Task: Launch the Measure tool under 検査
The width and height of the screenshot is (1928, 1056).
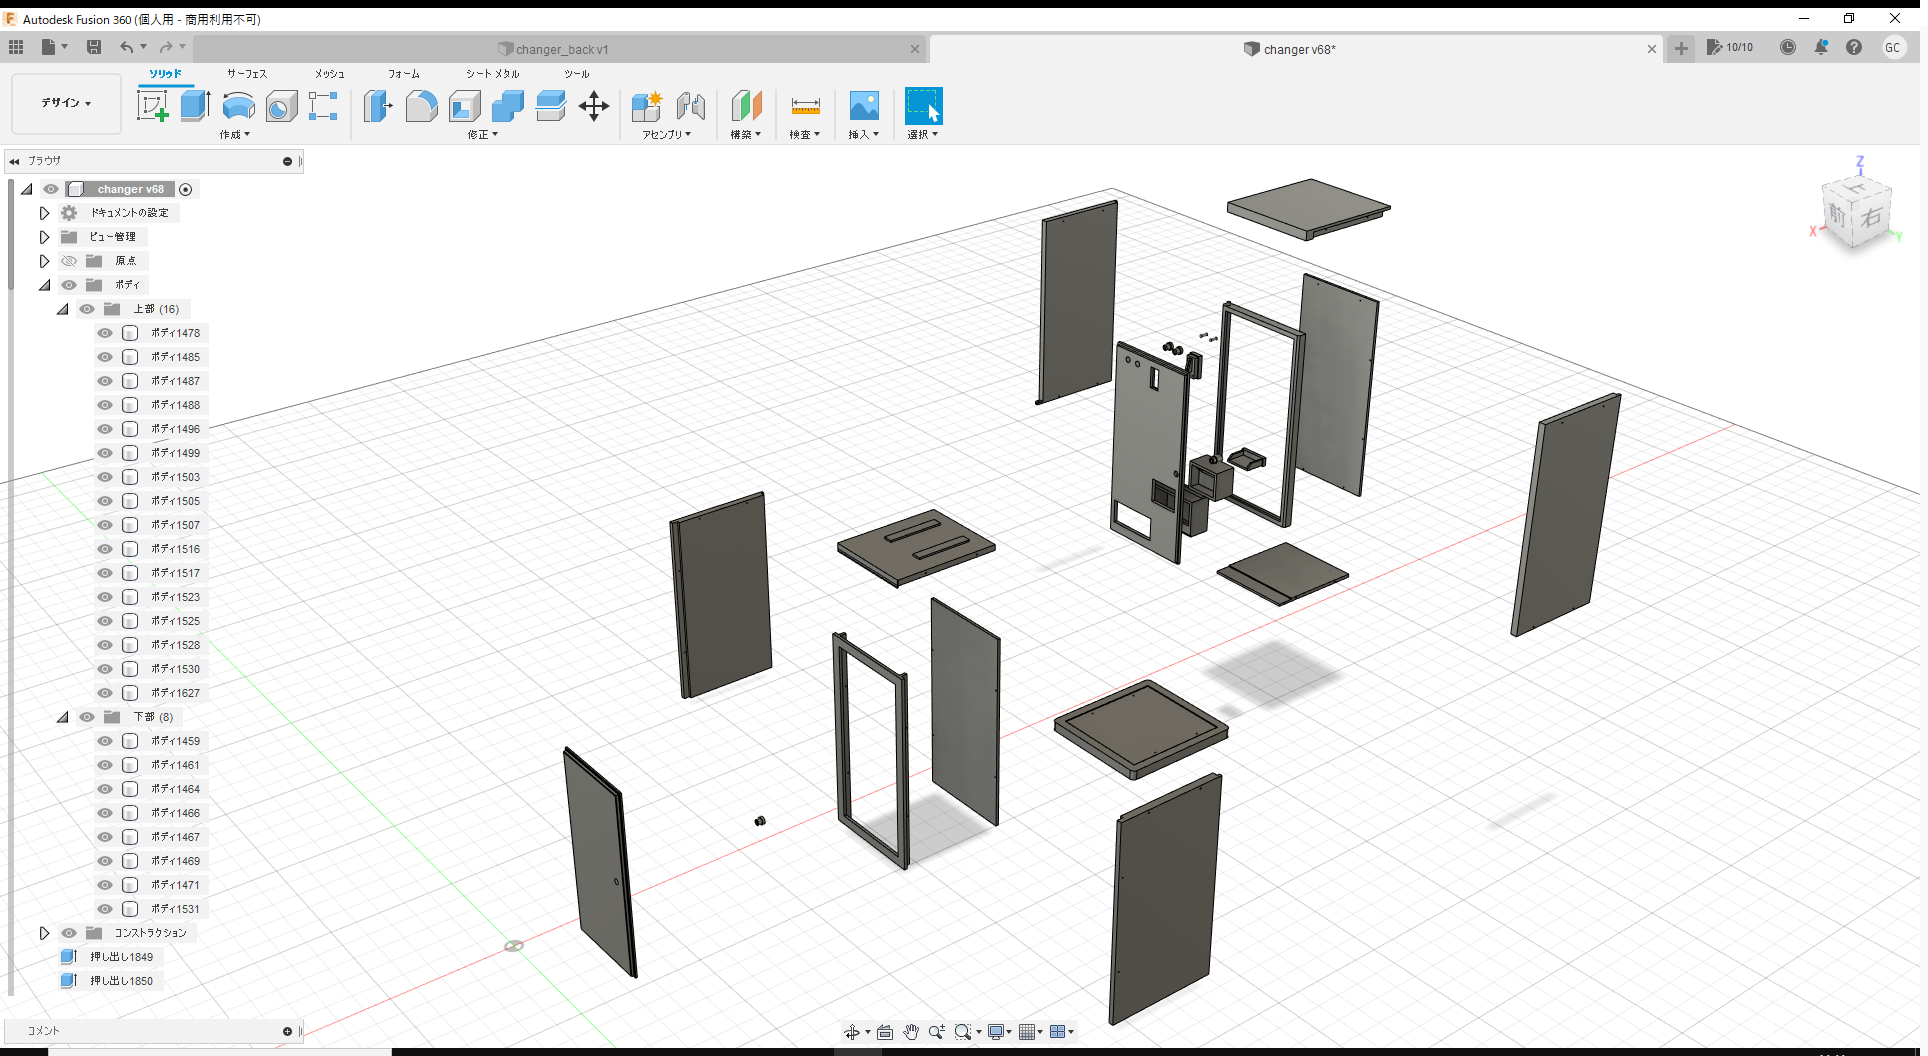Action: (805, 105)
